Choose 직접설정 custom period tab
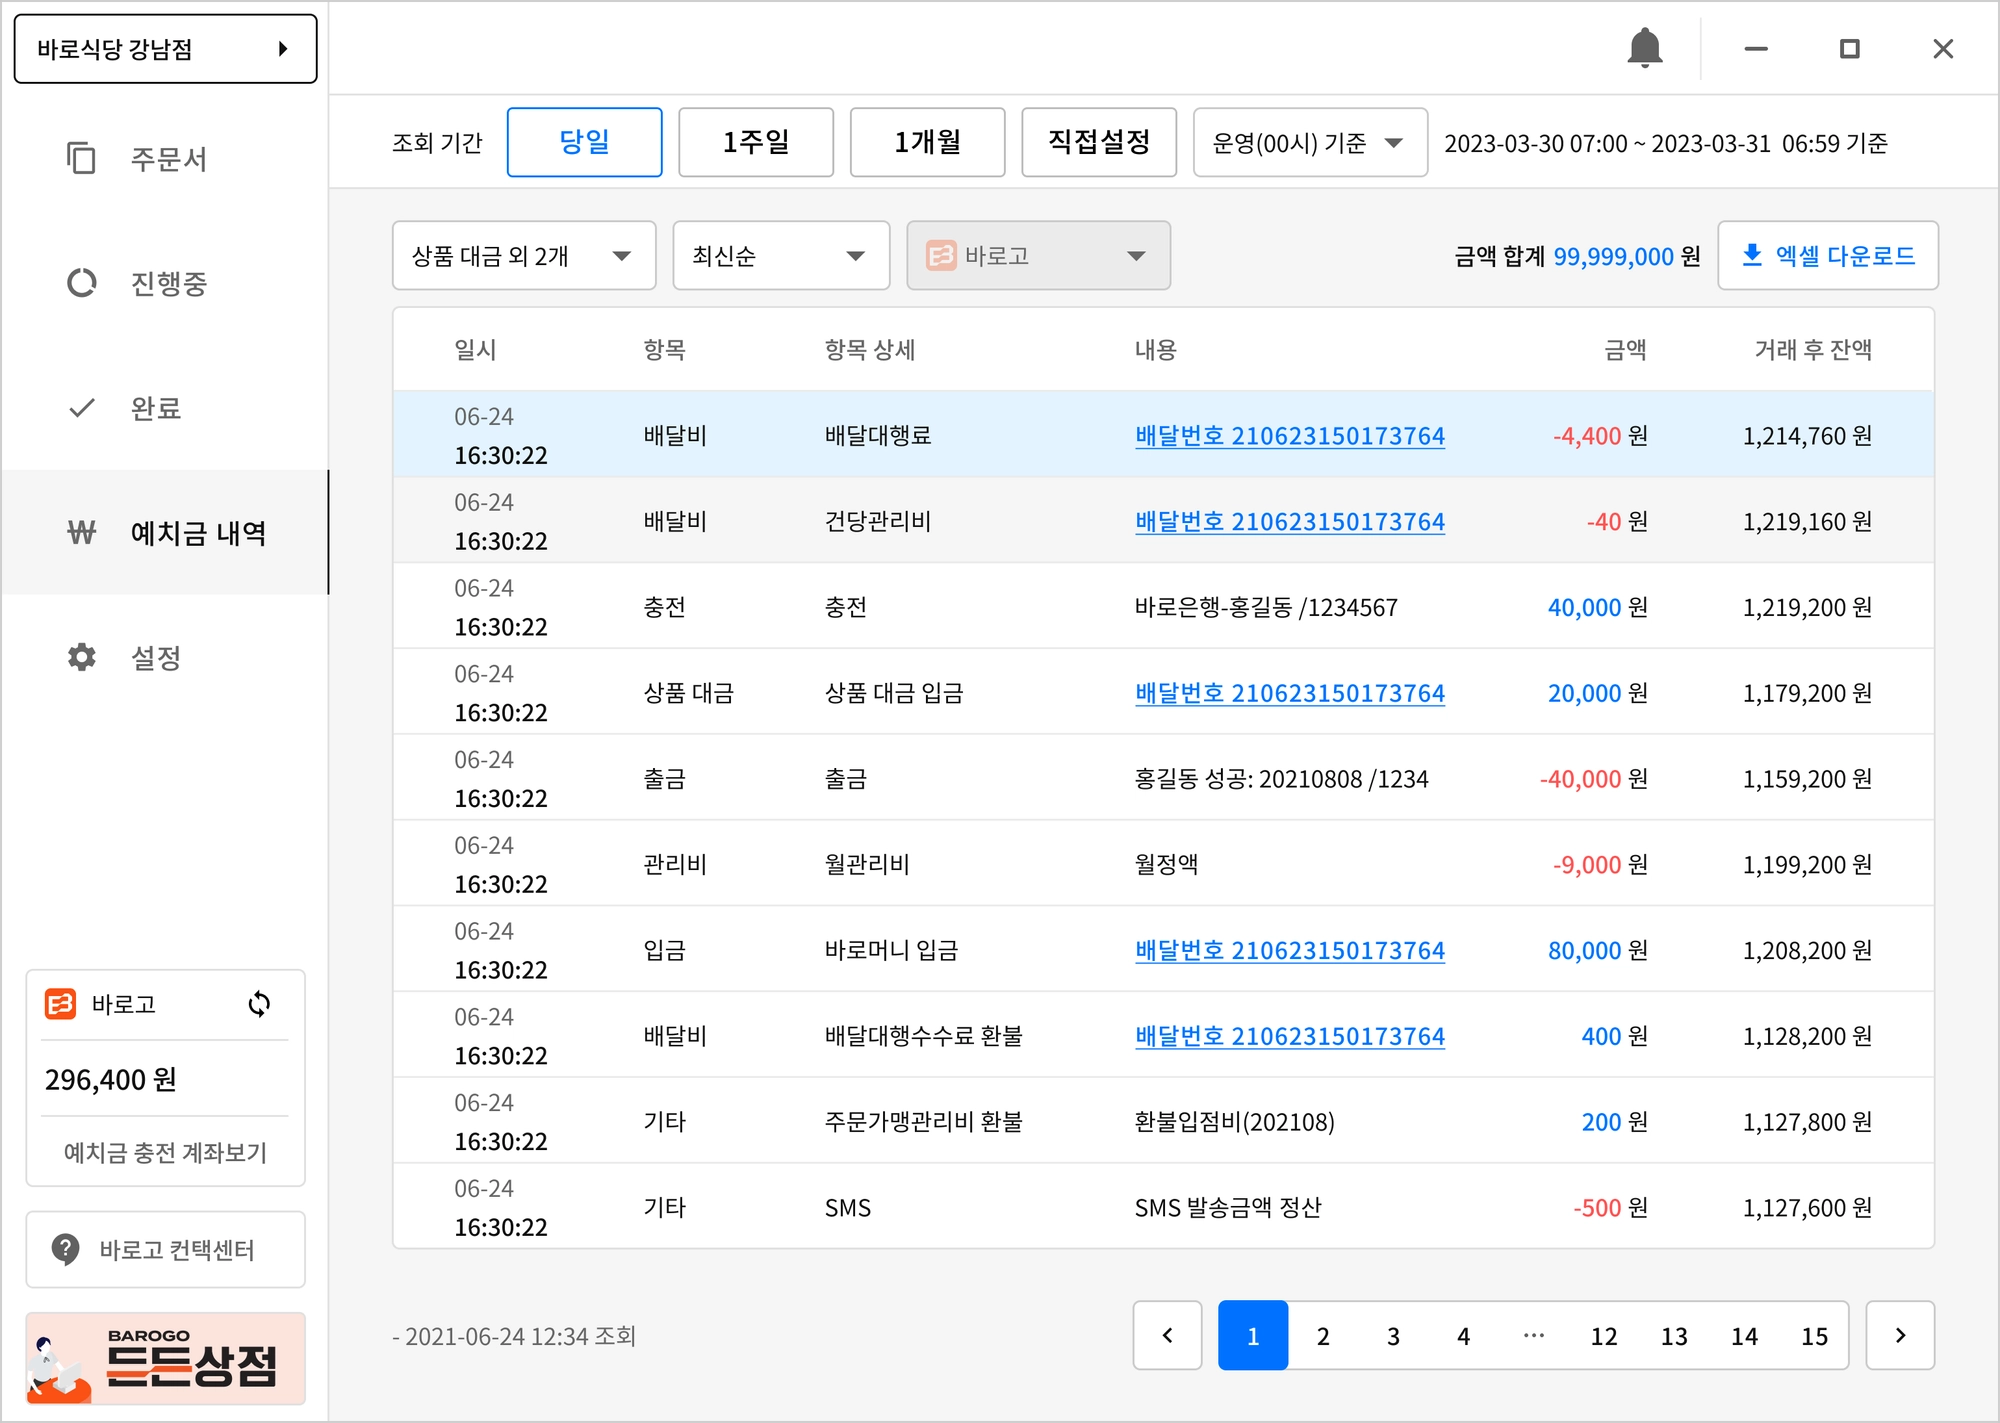 point(1098,142)
